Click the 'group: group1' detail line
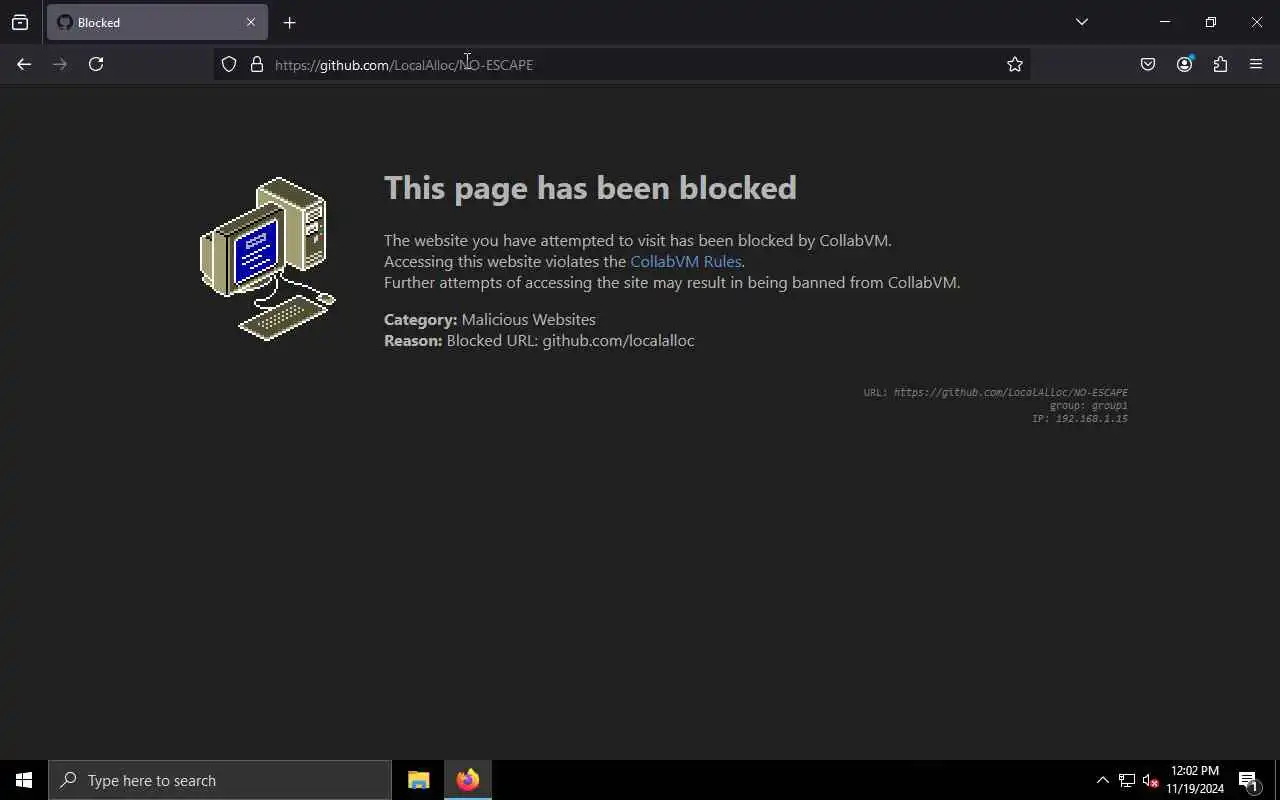This screenshot has width=1280, height=800. (x=1088, y=406)
